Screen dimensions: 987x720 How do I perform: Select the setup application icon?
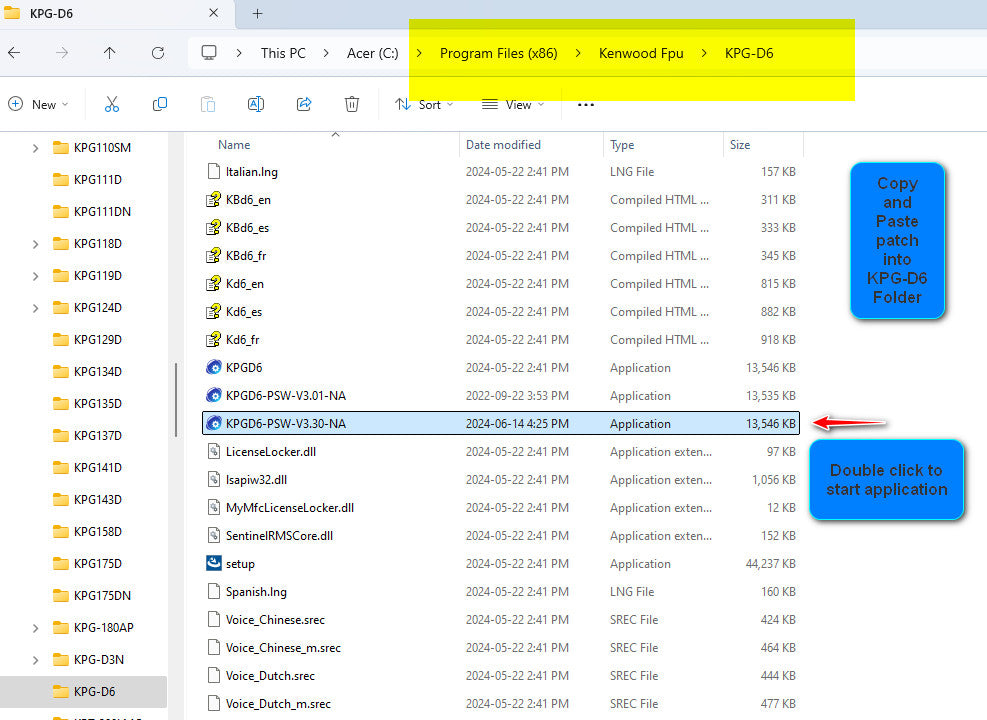tap(213, 563)
